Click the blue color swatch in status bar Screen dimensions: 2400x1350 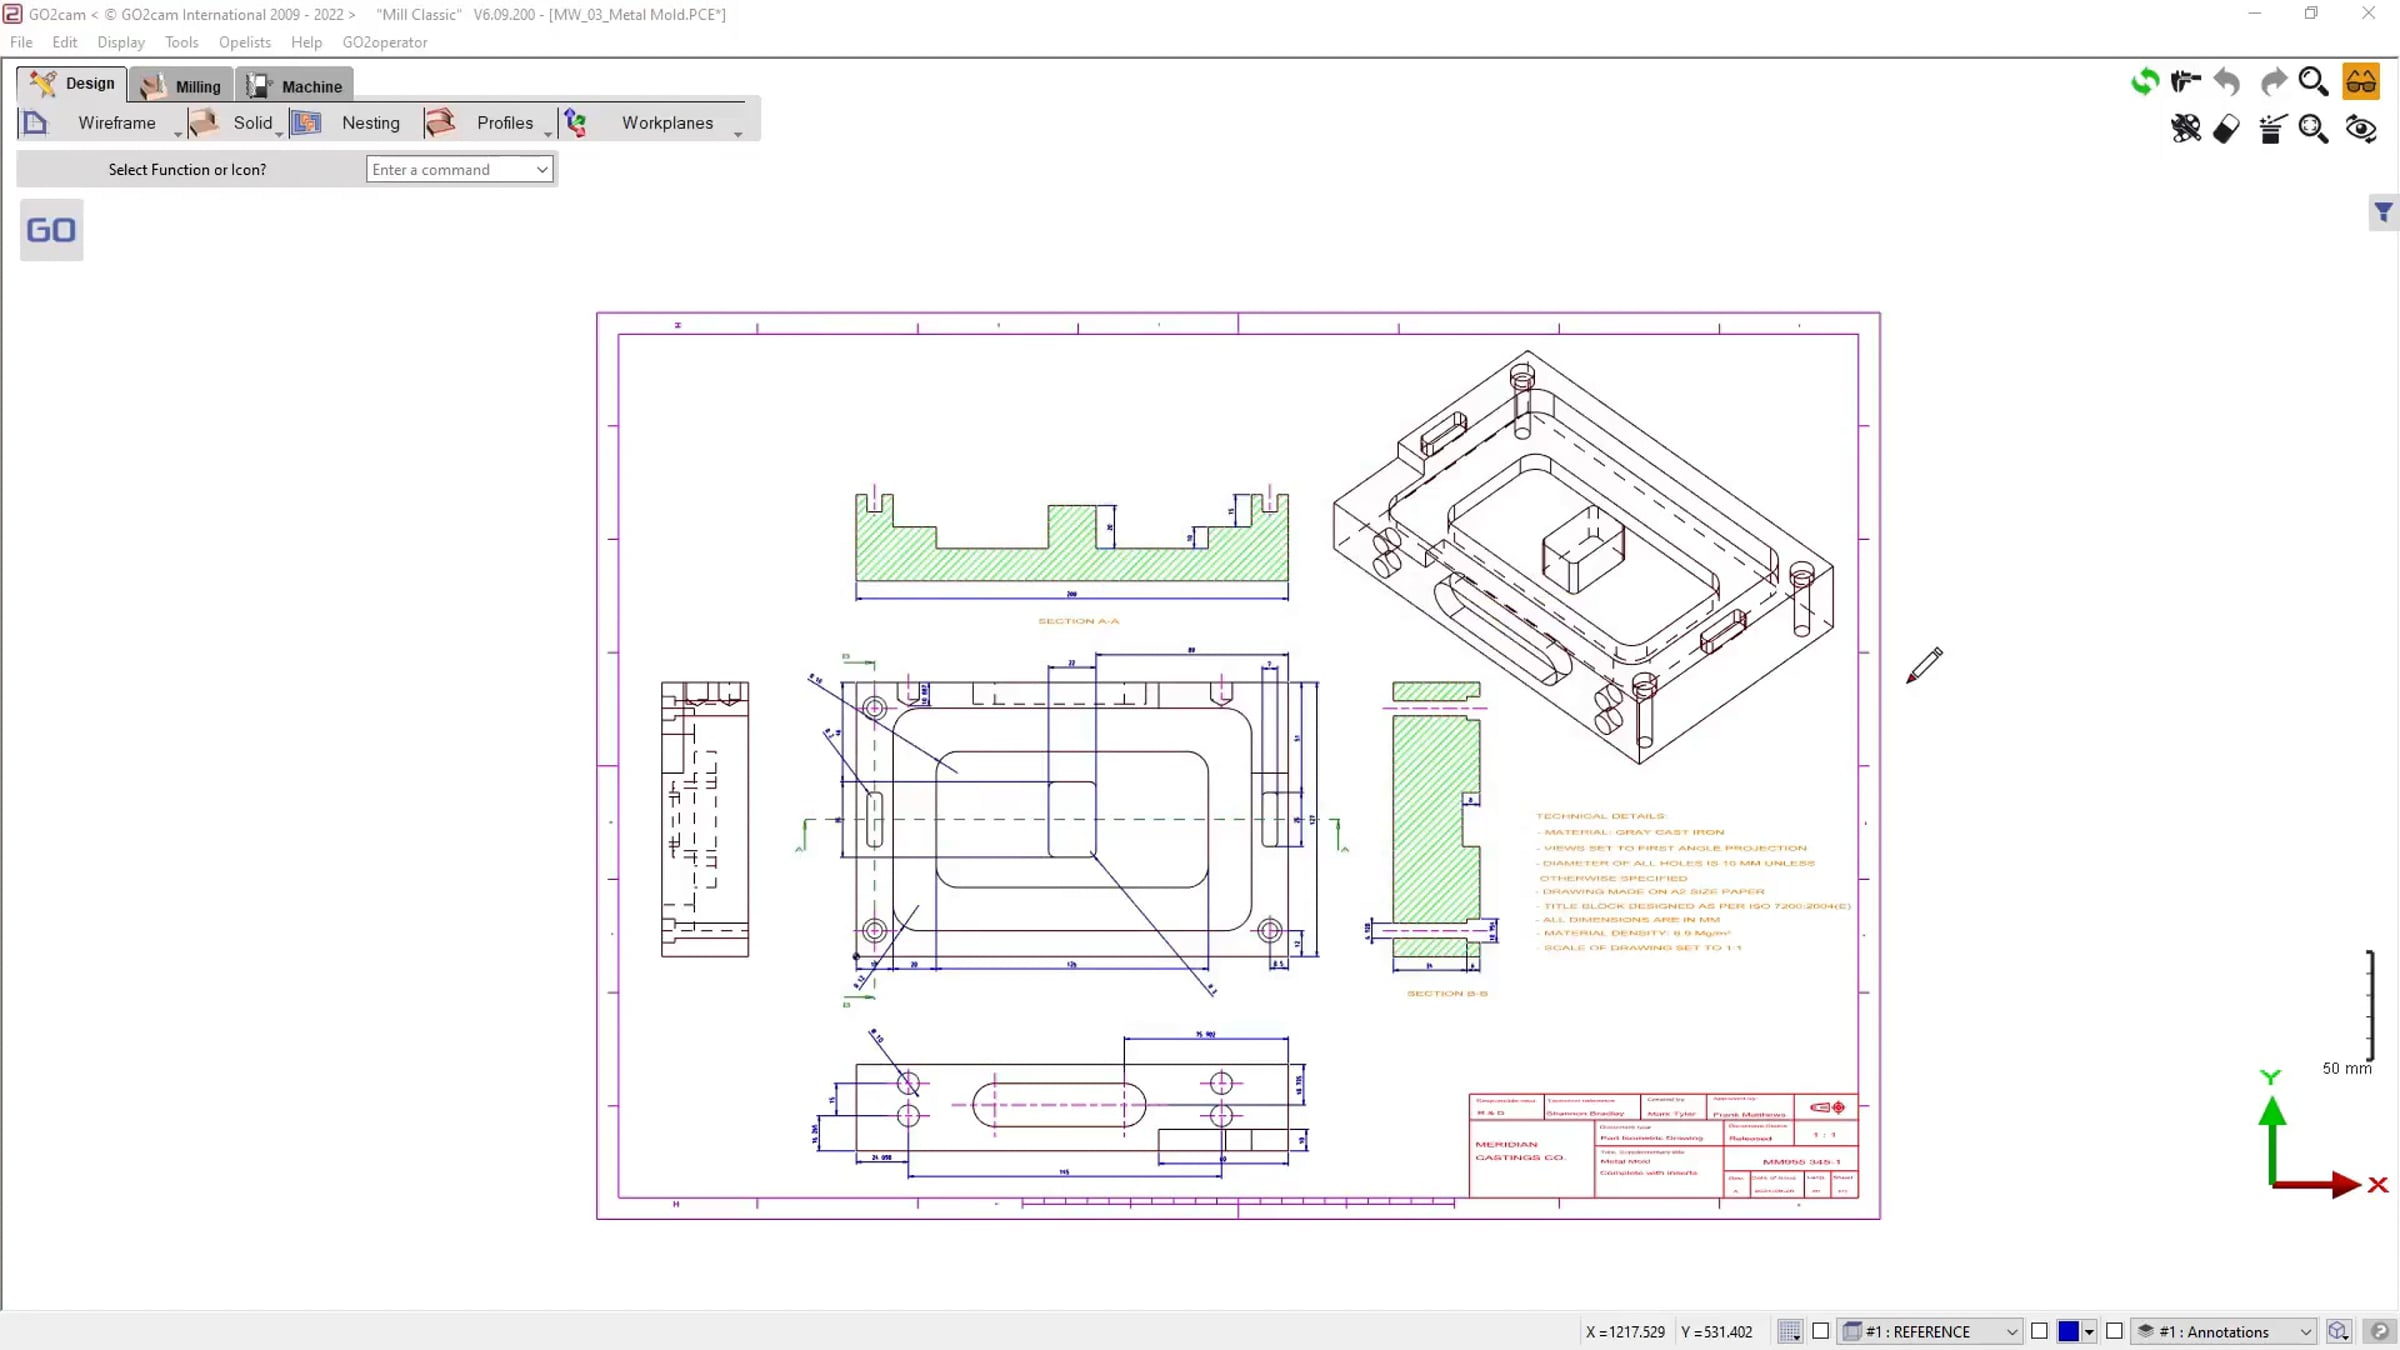point(2068,1331)
